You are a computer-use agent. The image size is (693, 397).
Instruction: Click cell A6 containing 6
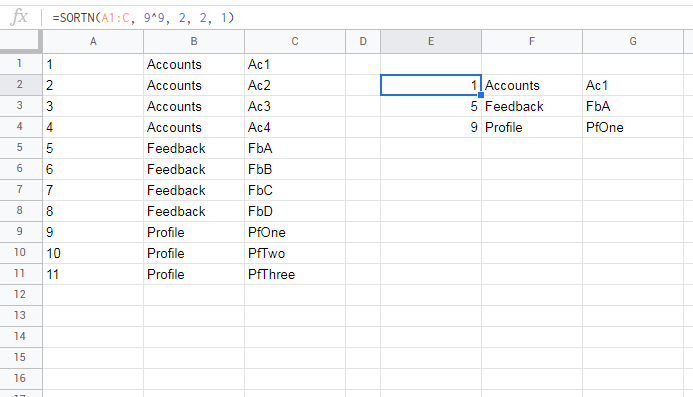[93, 169]
